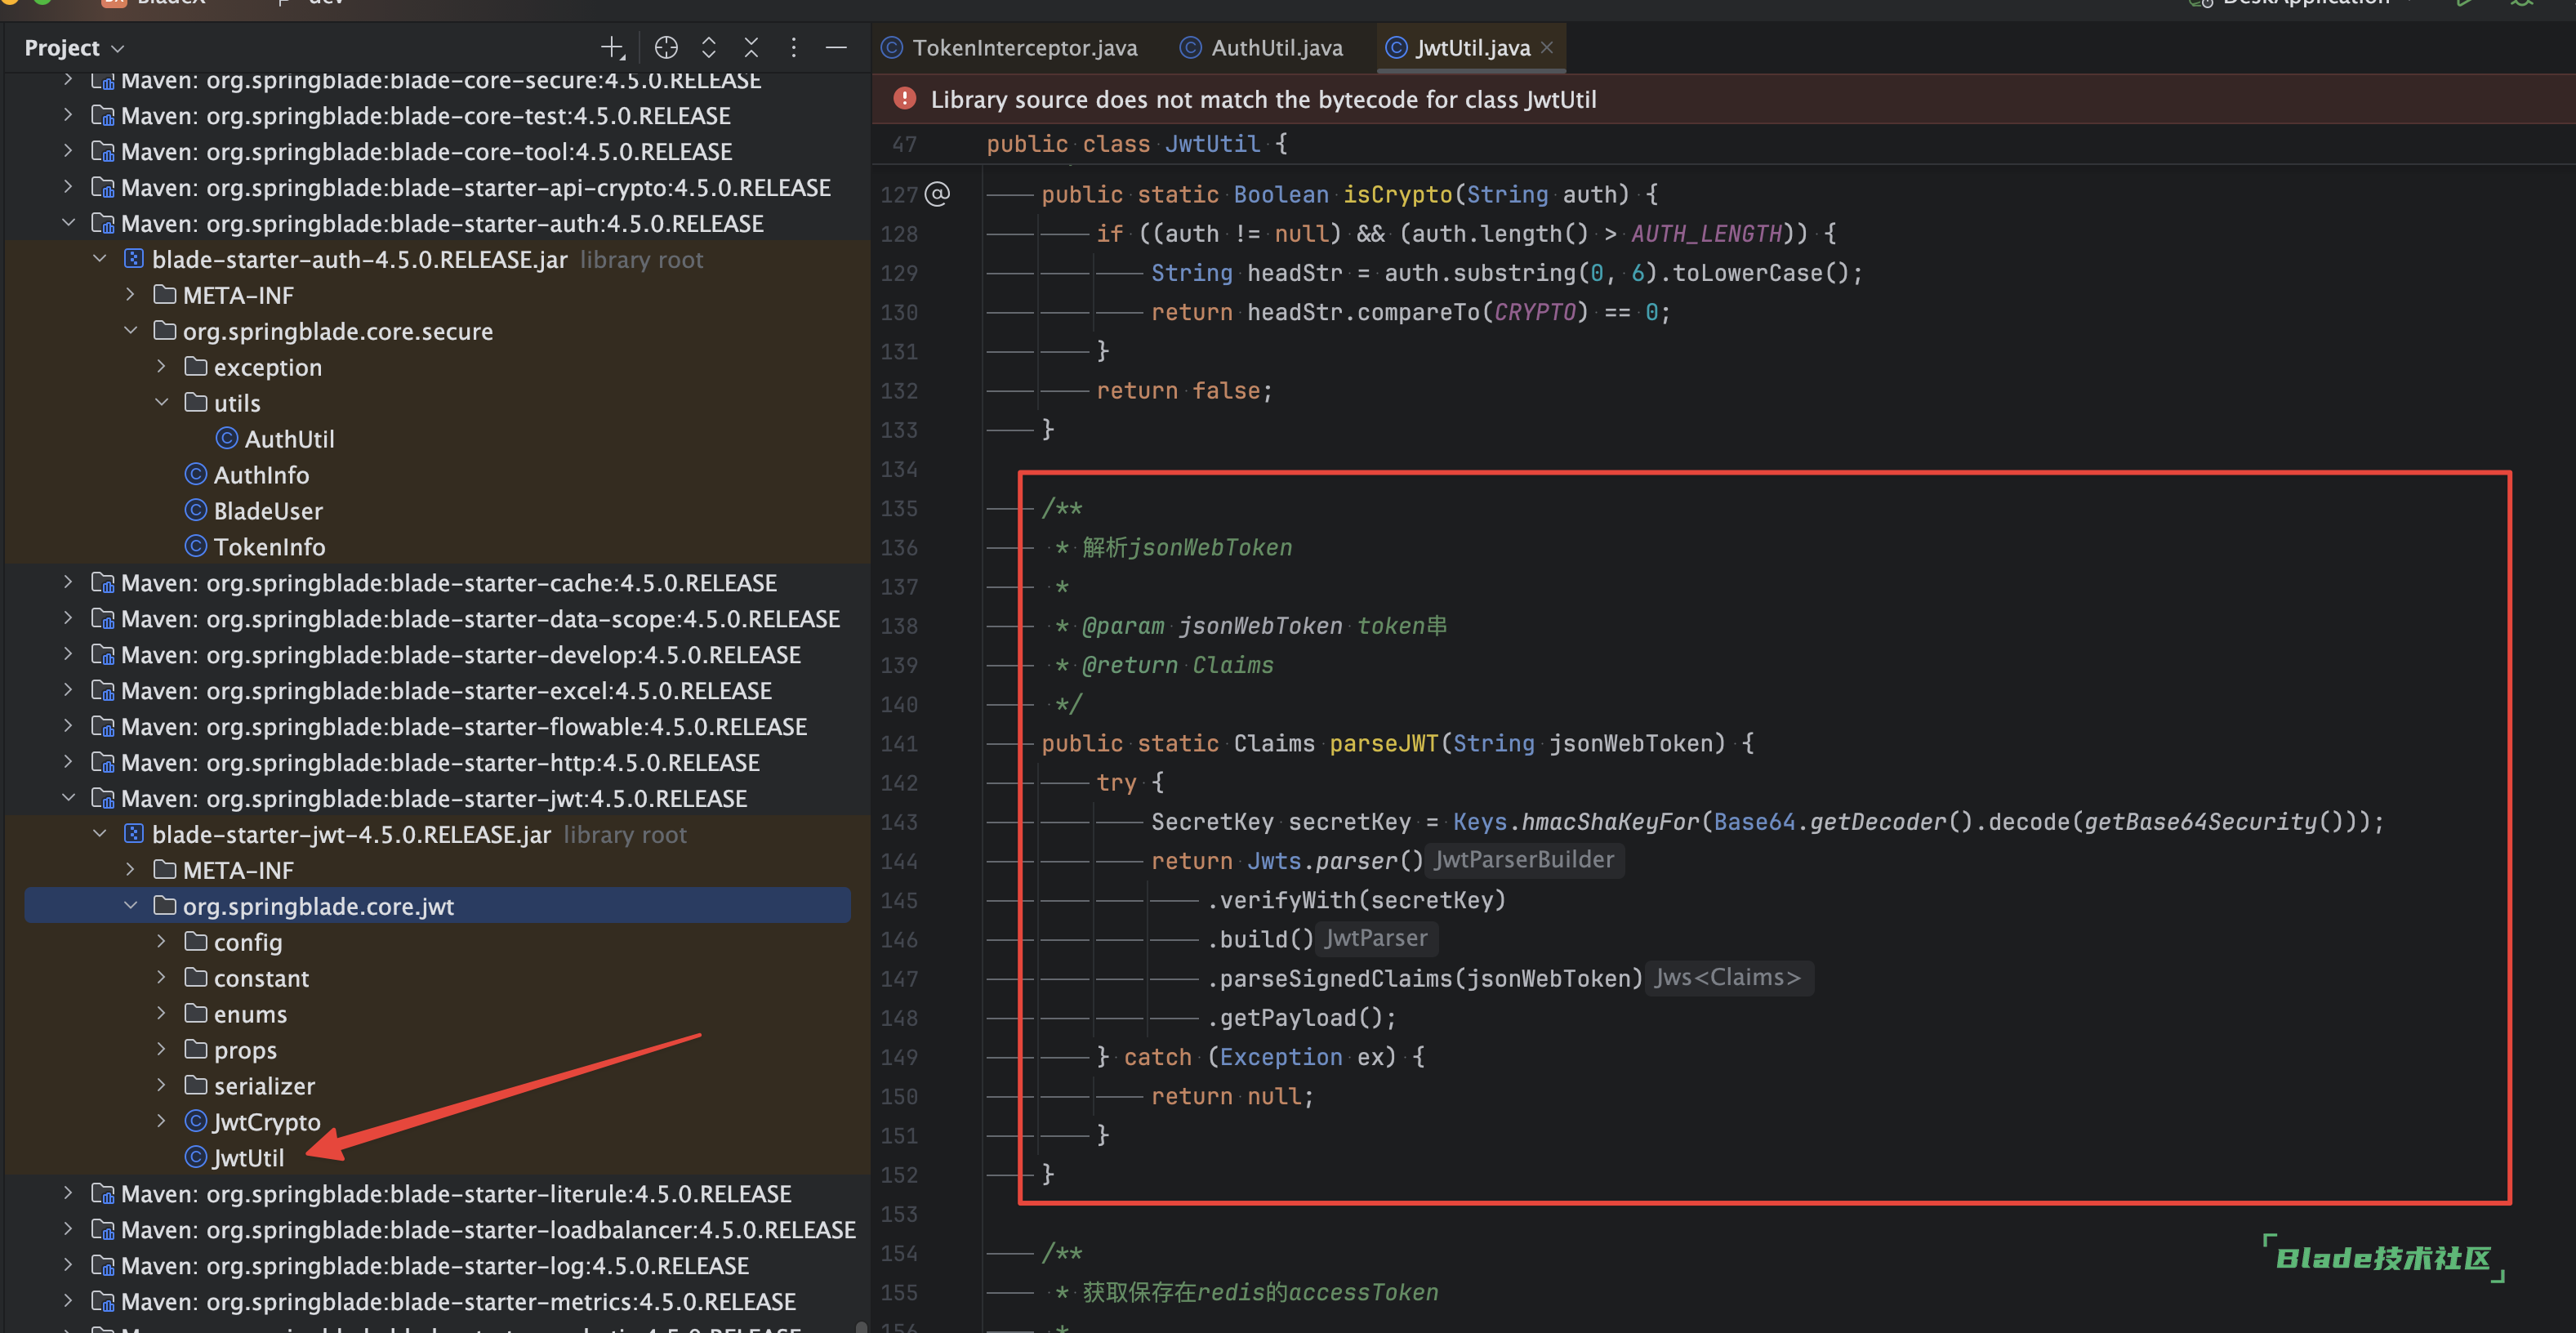Expand Maven blade-core-tool library
The width and height of the screenshot is (2576, 1333).
(67, 151)
